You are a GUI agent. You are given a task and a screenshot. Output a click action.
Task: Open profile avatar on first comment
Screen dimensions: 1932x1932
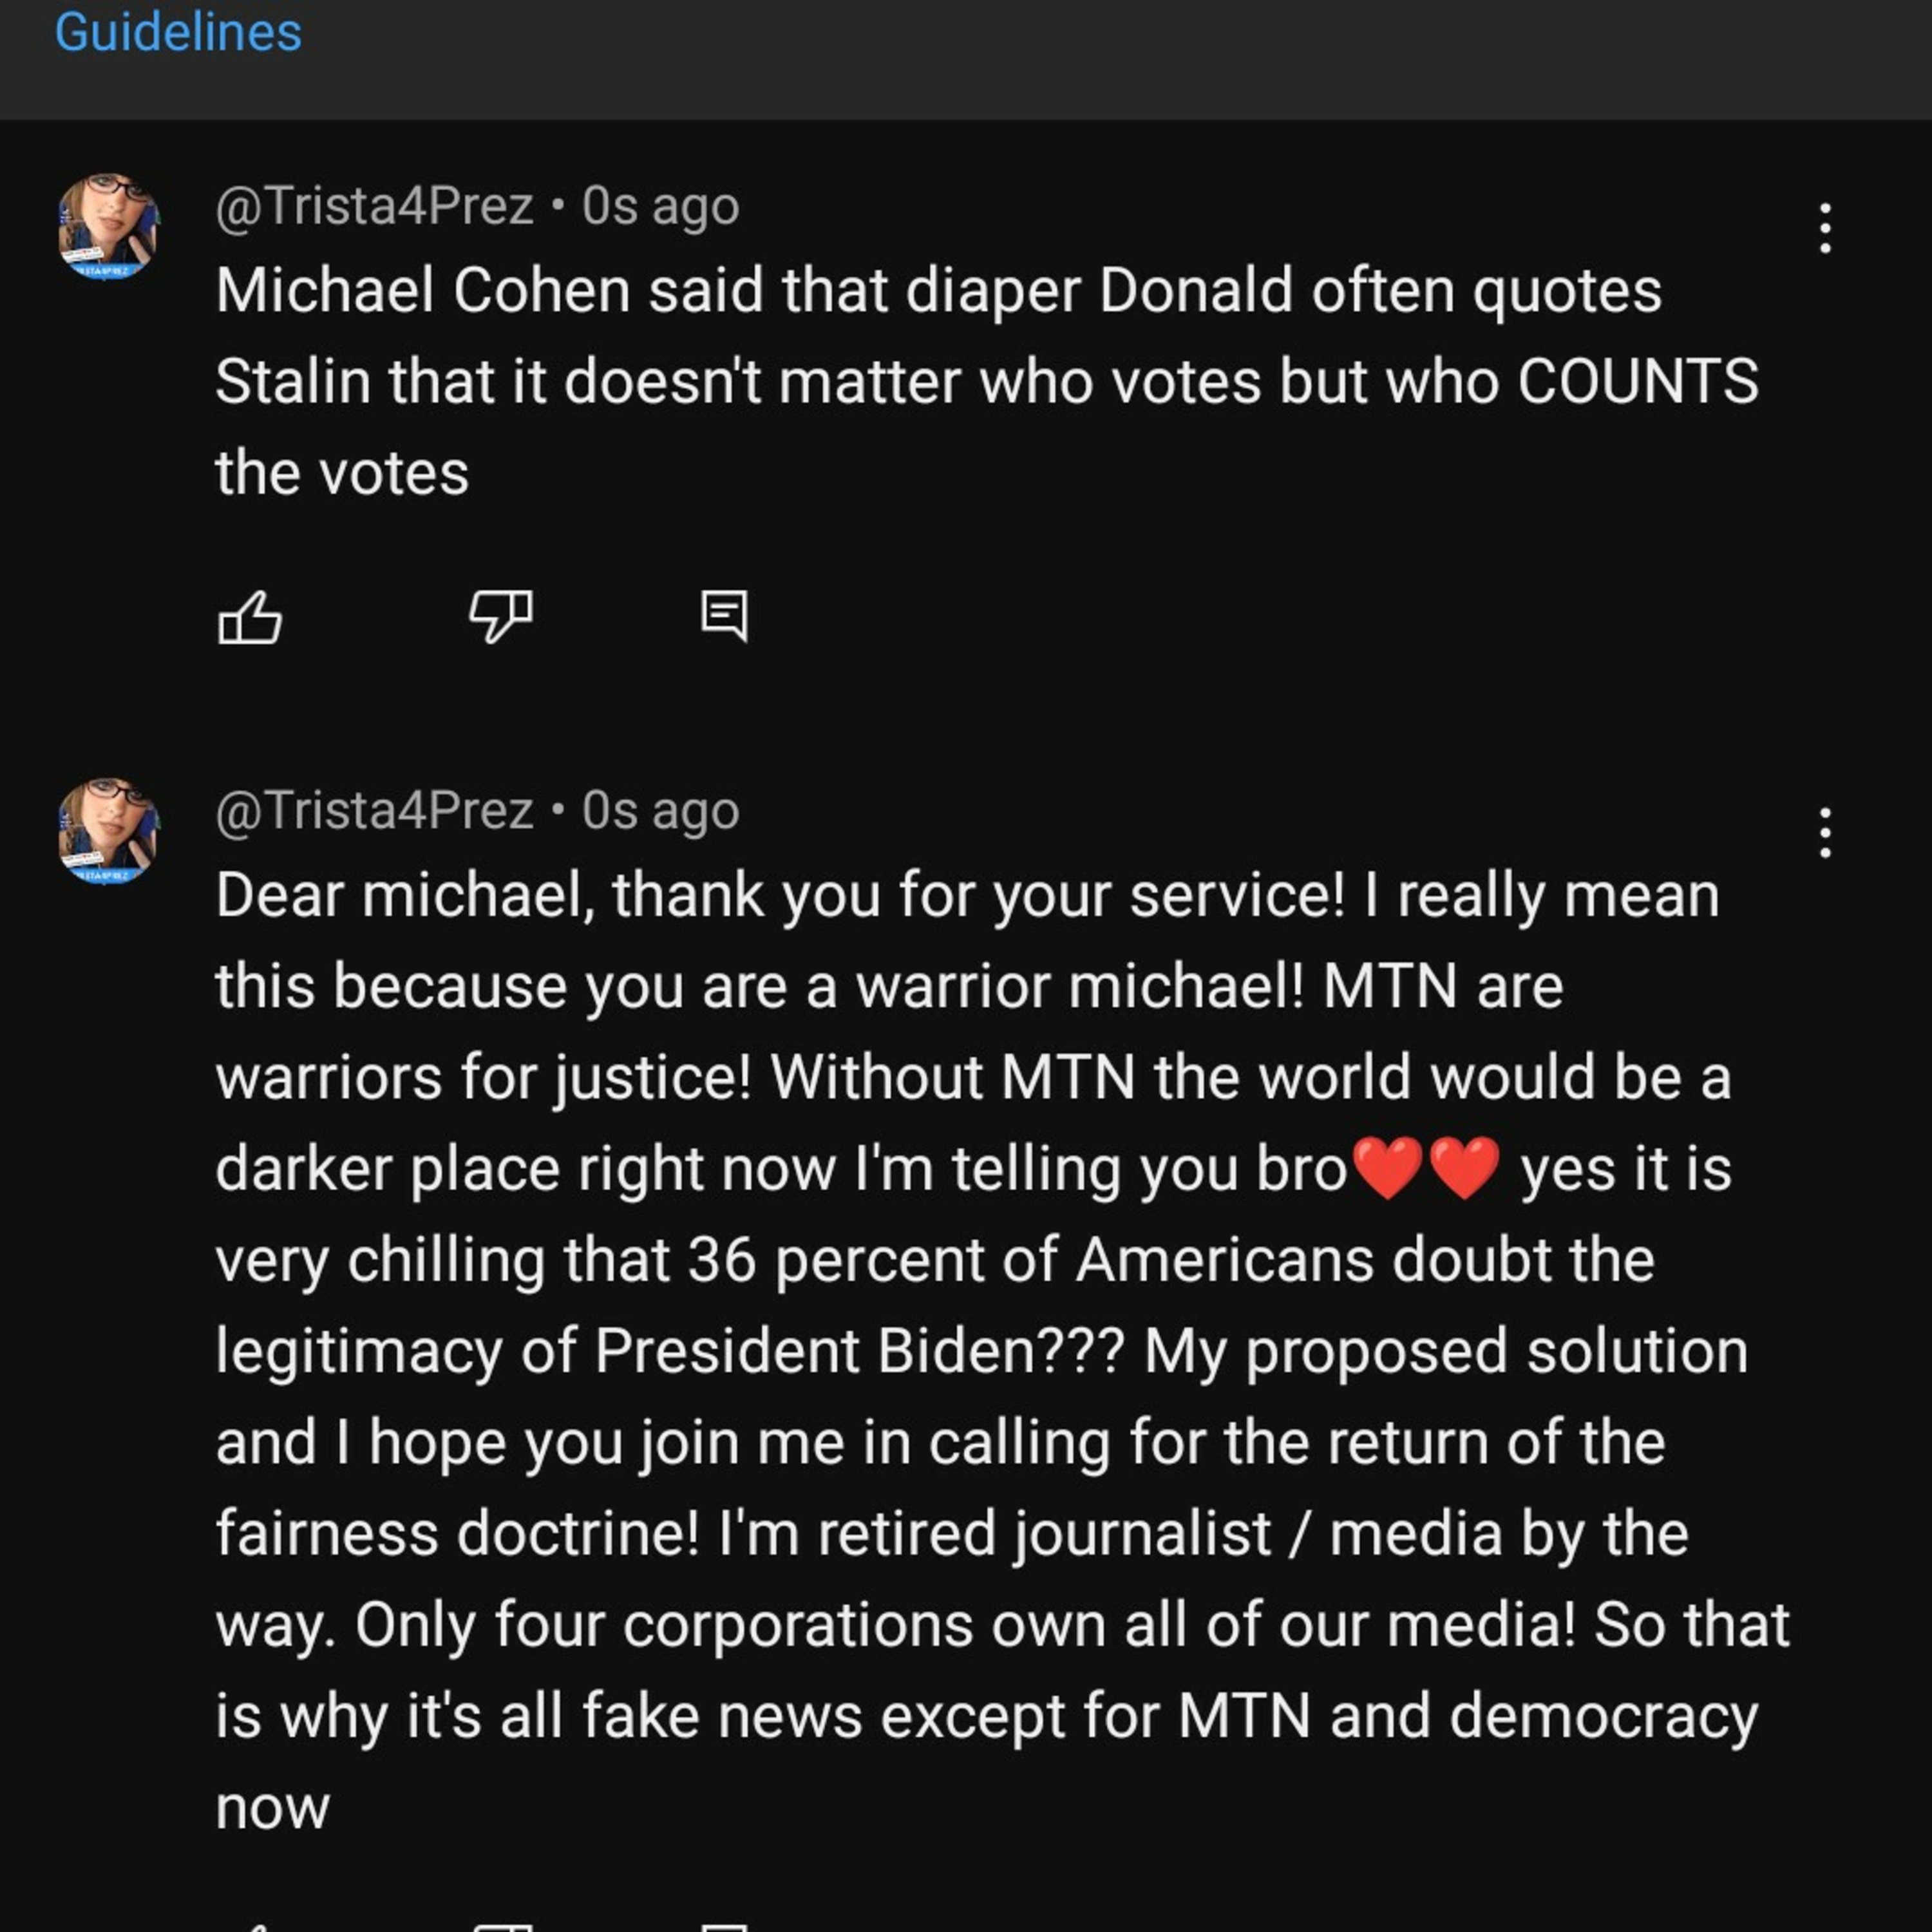click(x=108, y=227)
